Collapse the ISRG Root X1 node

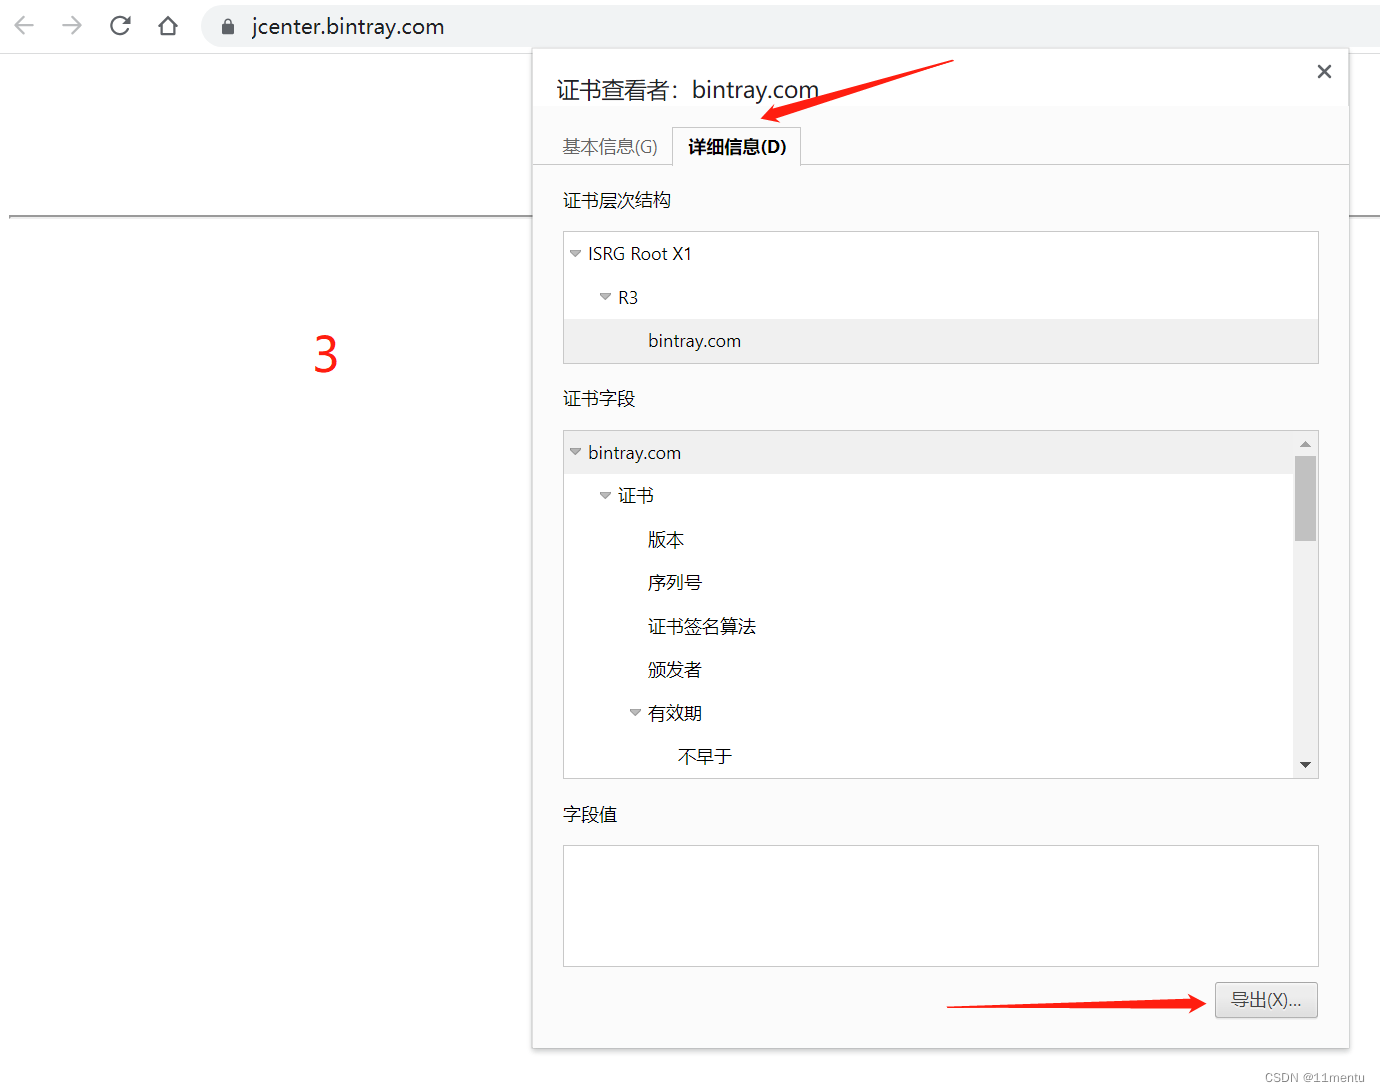pos(575,254)
